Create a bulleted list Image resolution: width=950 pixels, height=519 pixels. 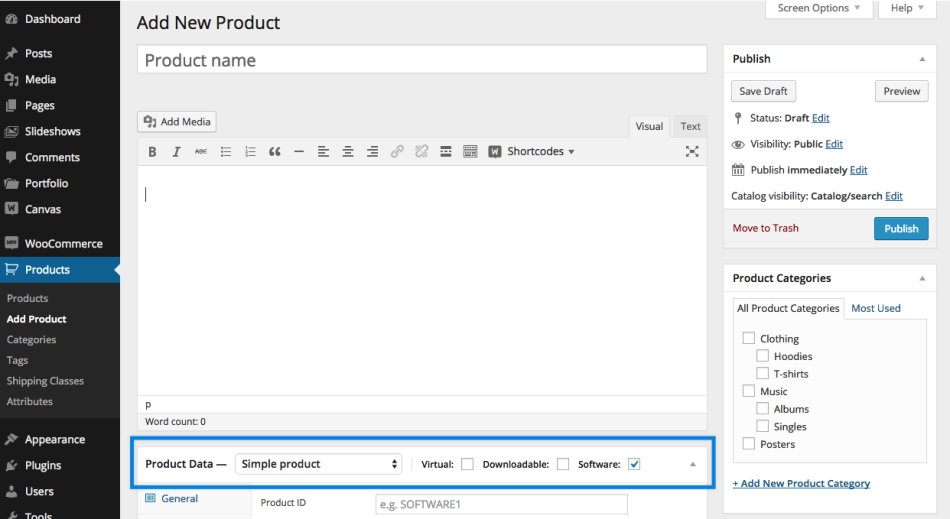point(226,152)
